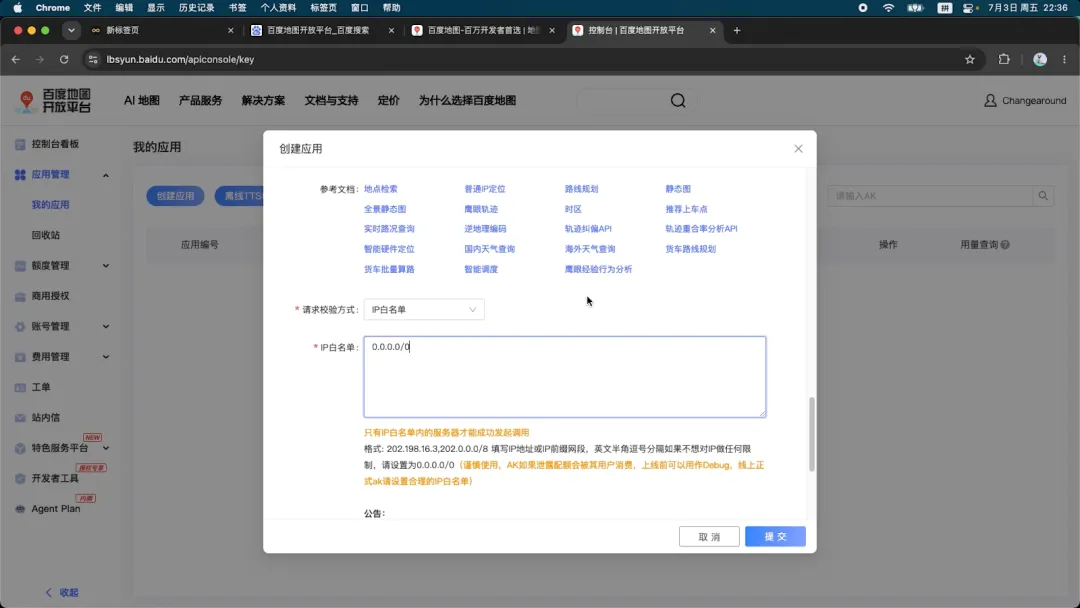Open the 货车路线规划 reference link
1080x608 pixels.
click(690, 249)
